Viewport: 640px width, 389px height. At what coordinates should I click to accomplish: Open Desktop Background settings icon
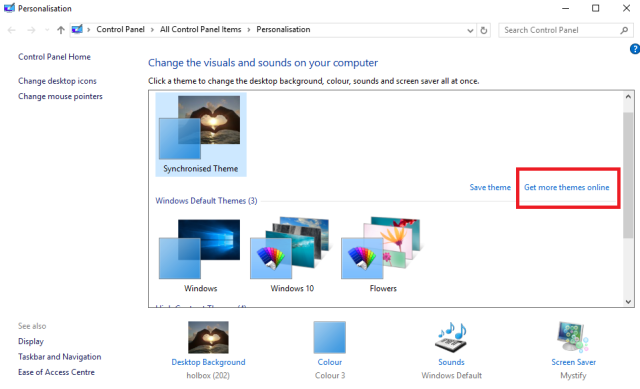coord(208,337)
